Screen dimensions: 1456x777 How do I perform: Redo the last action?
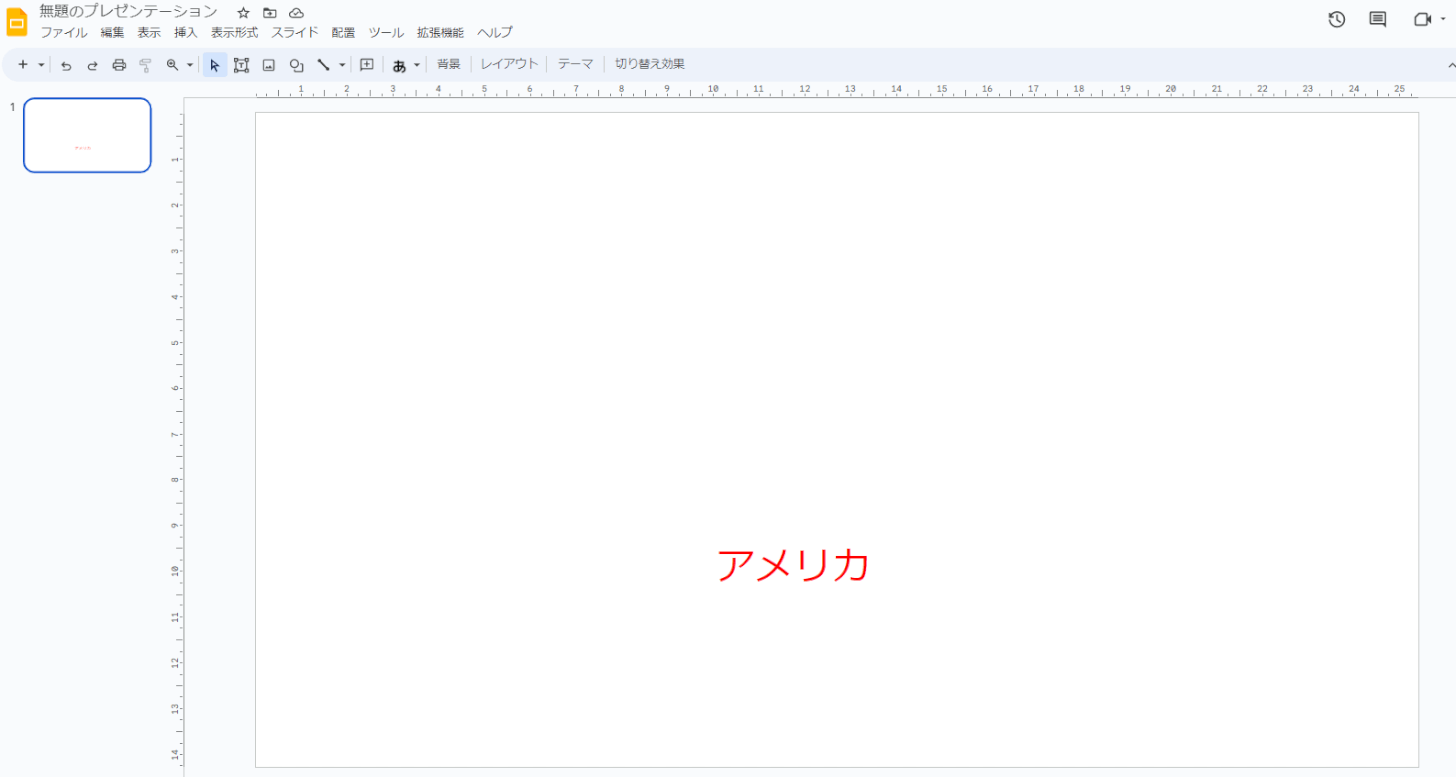(92, 65)
